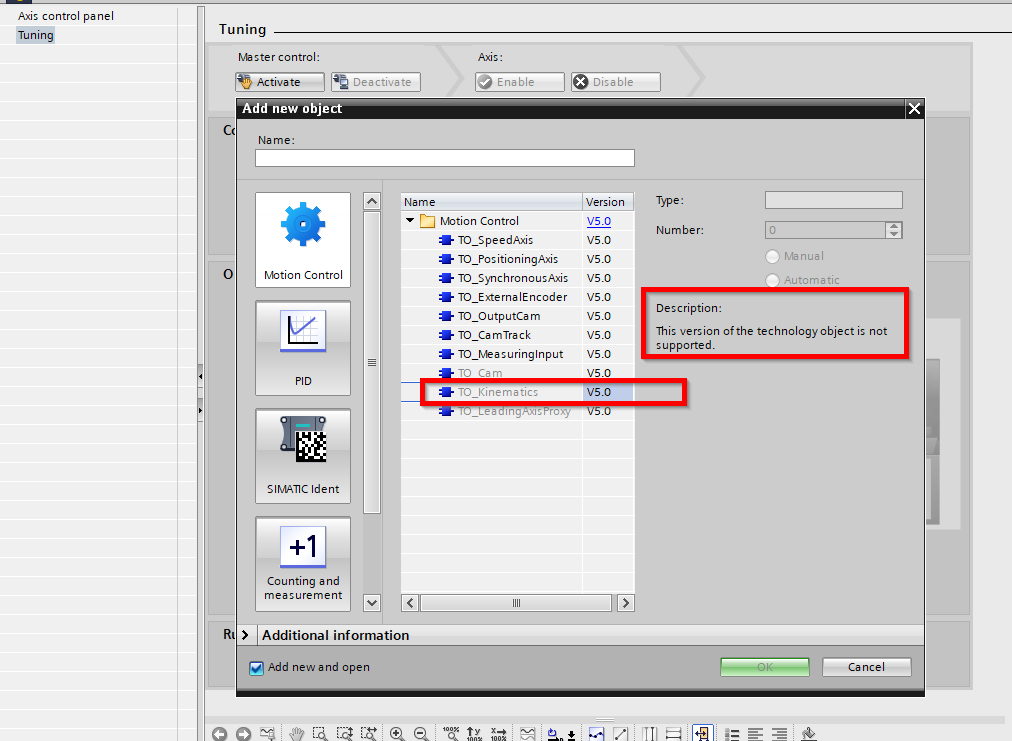Expand the Additional information section
Image resolution: width=1012 pixels, height=741 pixels.
[x=245, y=635]
